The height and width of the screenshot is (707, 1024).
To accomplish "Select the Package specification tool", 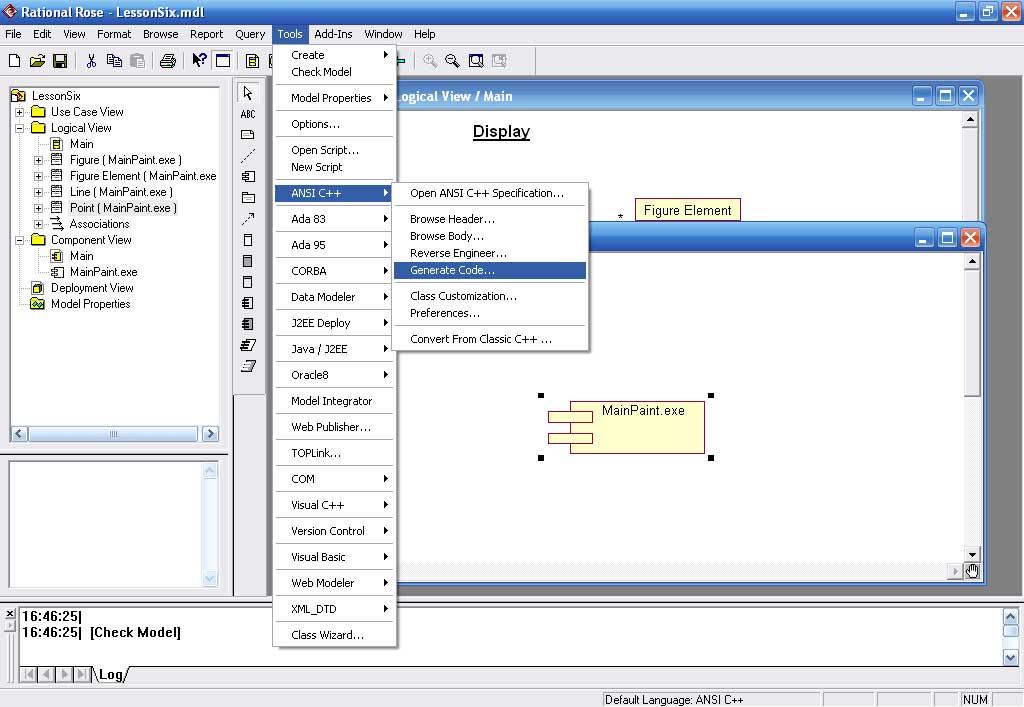I will pyautogui.click(x=248, y=303).
